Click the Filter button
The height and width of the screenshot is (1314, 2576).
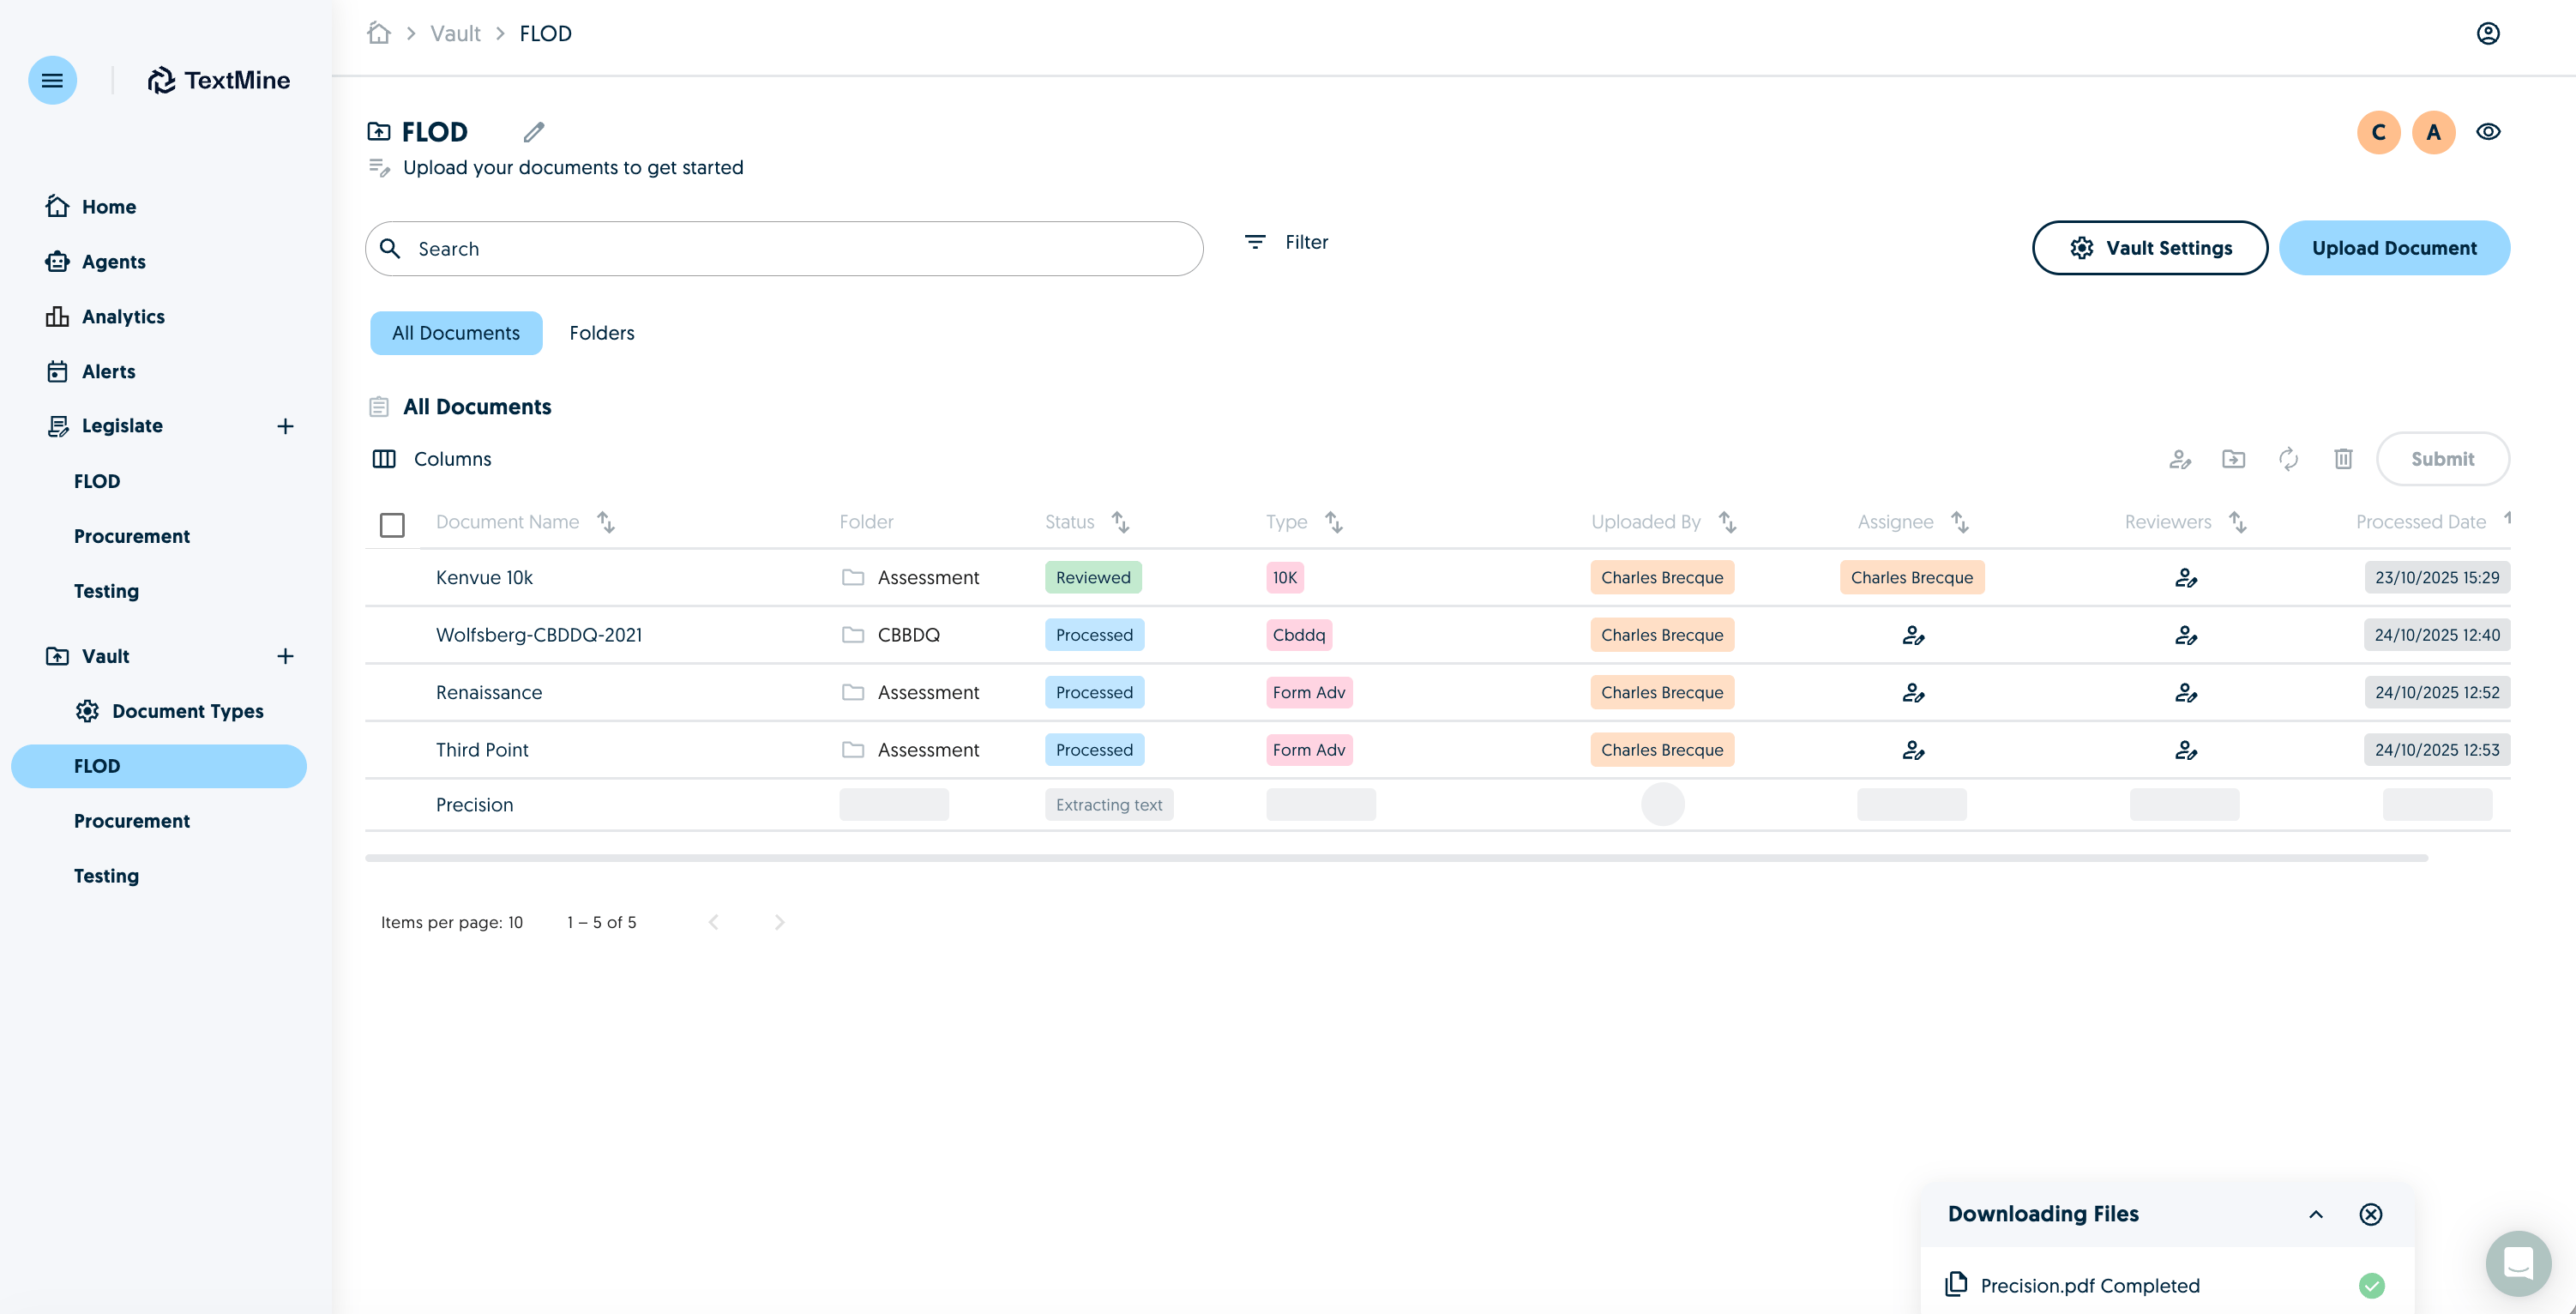[x=1286, y=242]
